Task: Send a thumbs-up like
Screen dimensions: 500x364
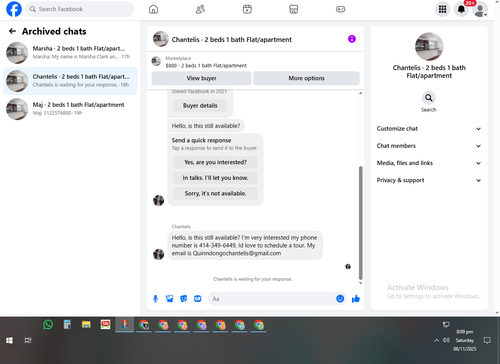Action: point(356,299)
